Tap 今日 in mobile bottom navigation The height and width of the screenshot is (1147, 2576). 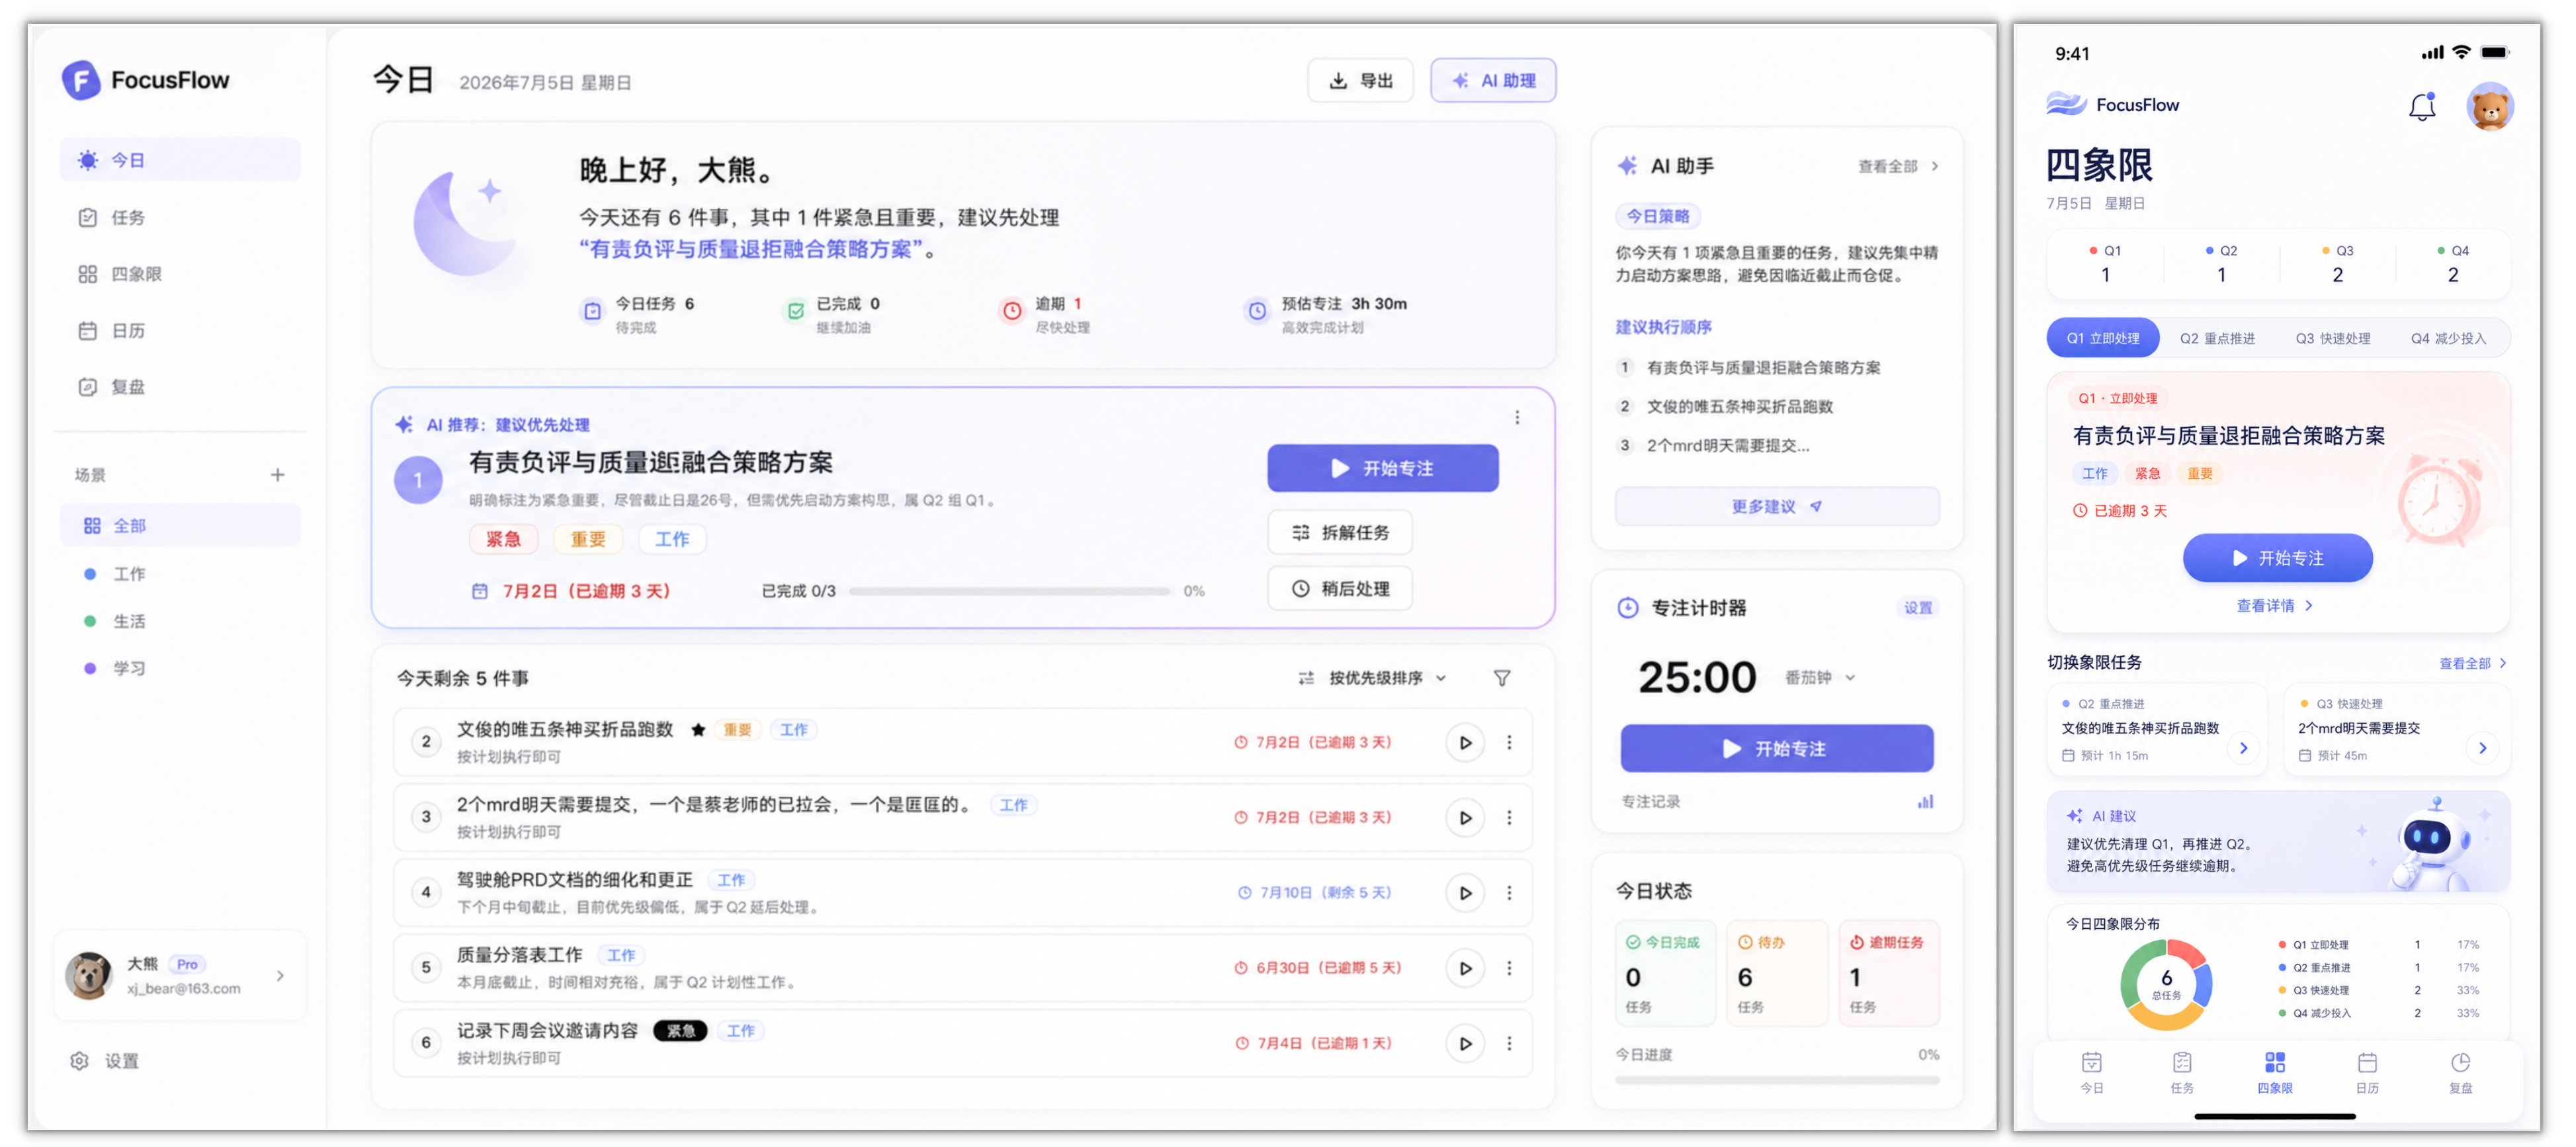click(2091, 1072)
